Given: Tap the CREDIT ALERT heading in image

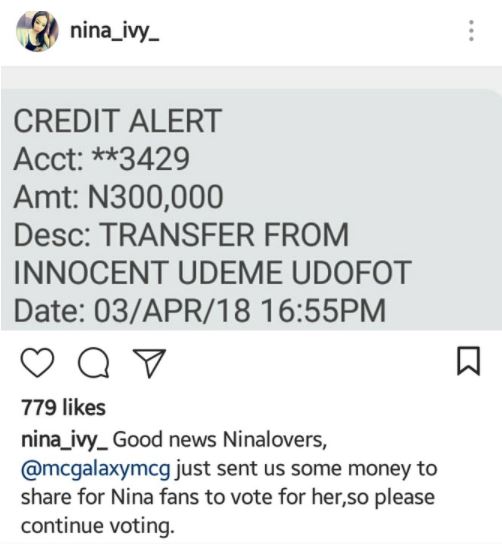Looking at the screenshot, I should point(117,120).
